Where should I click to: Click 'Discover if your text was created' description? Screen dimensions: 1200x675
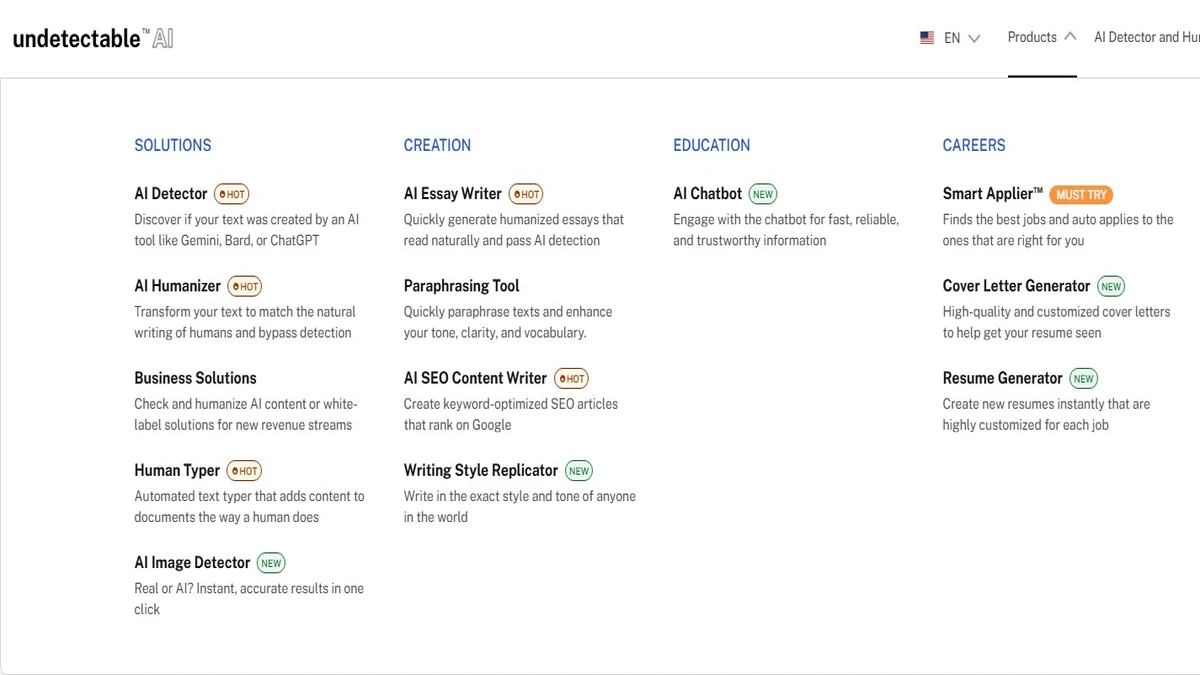[247, 230]
